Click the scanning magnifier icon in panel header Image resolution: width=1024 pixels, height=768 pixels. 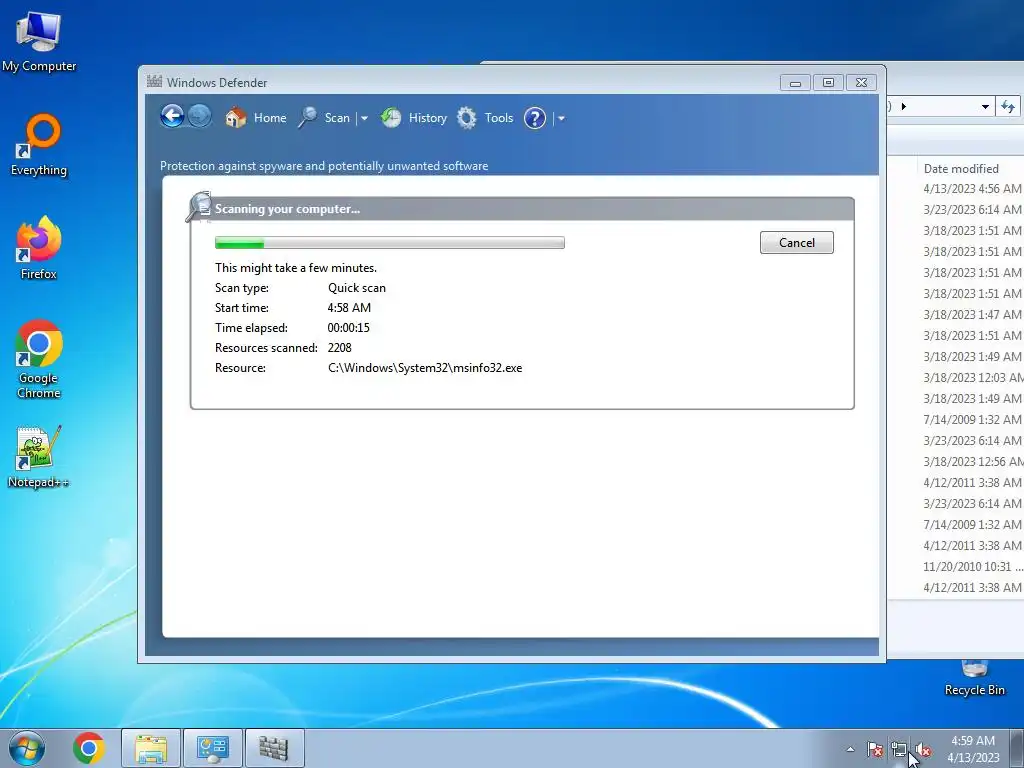tap(199, 206)
